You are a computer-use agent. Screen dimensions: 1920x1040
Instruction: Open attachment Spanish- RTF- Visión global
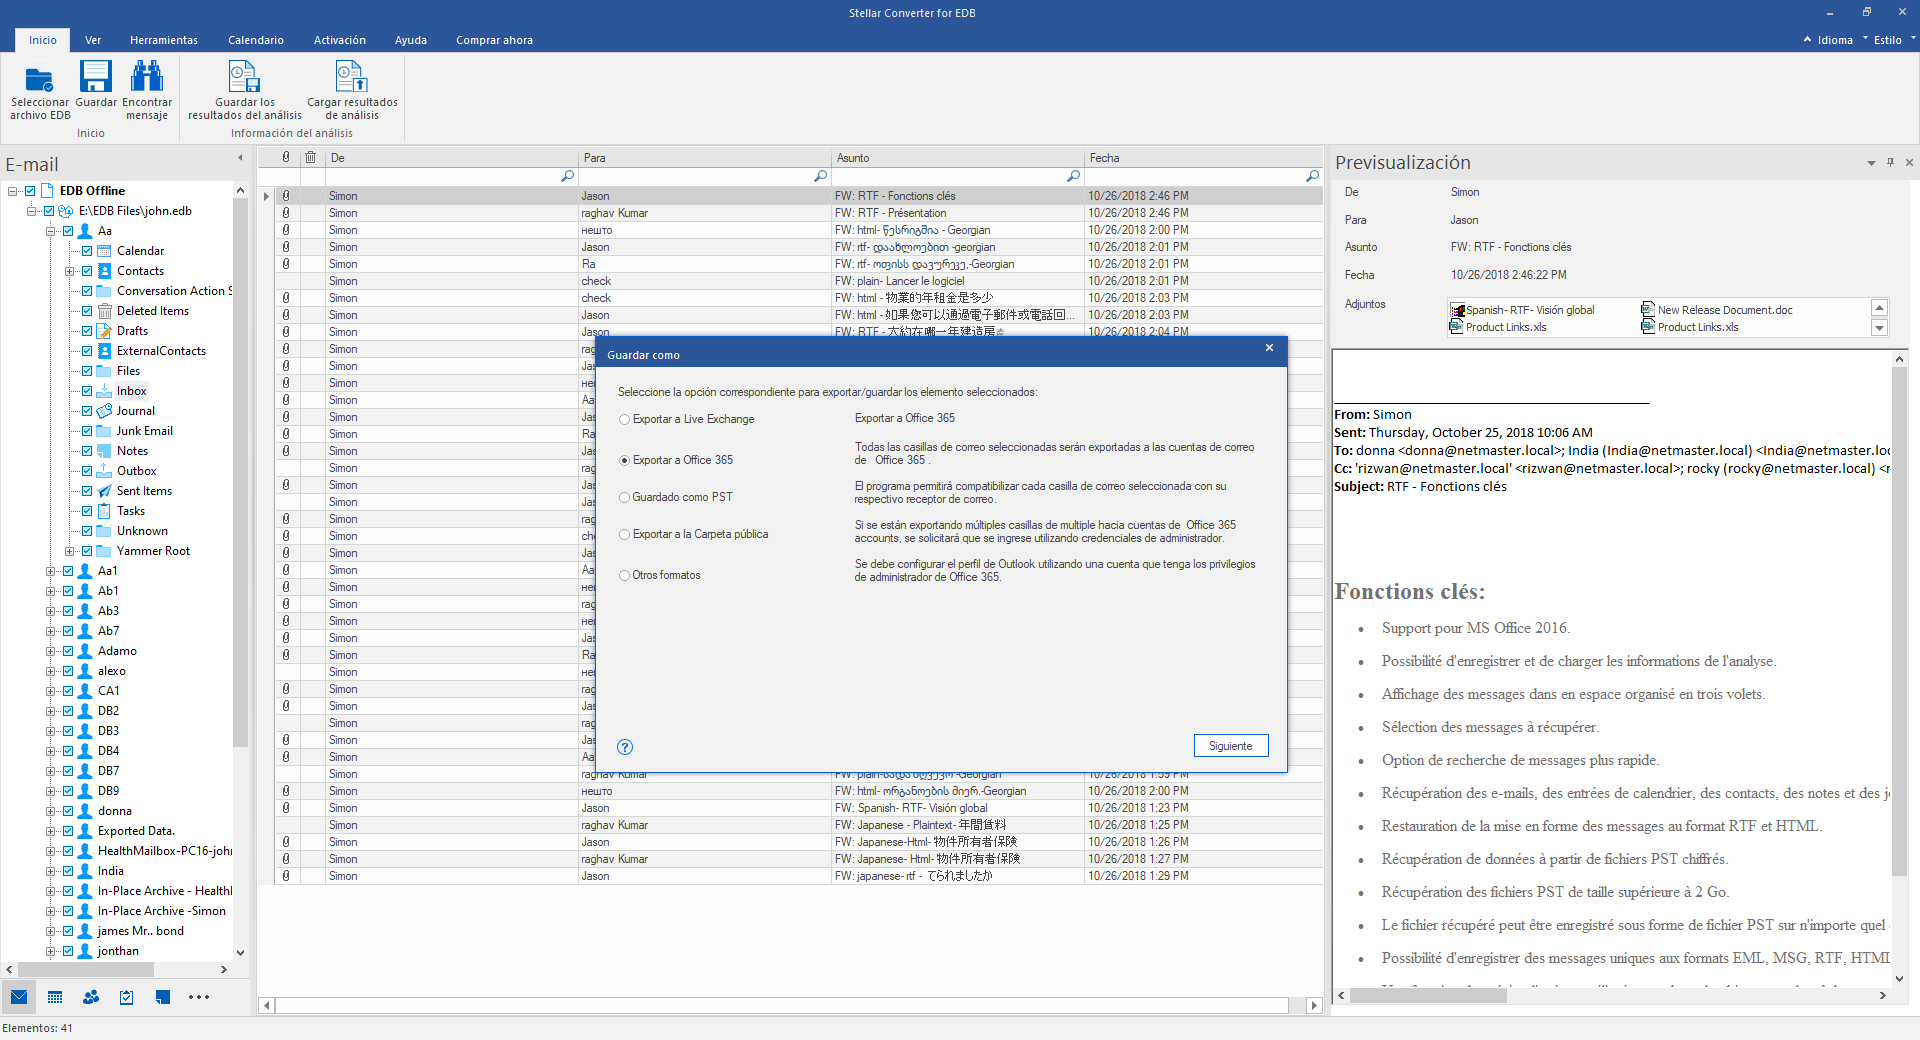1522,310
